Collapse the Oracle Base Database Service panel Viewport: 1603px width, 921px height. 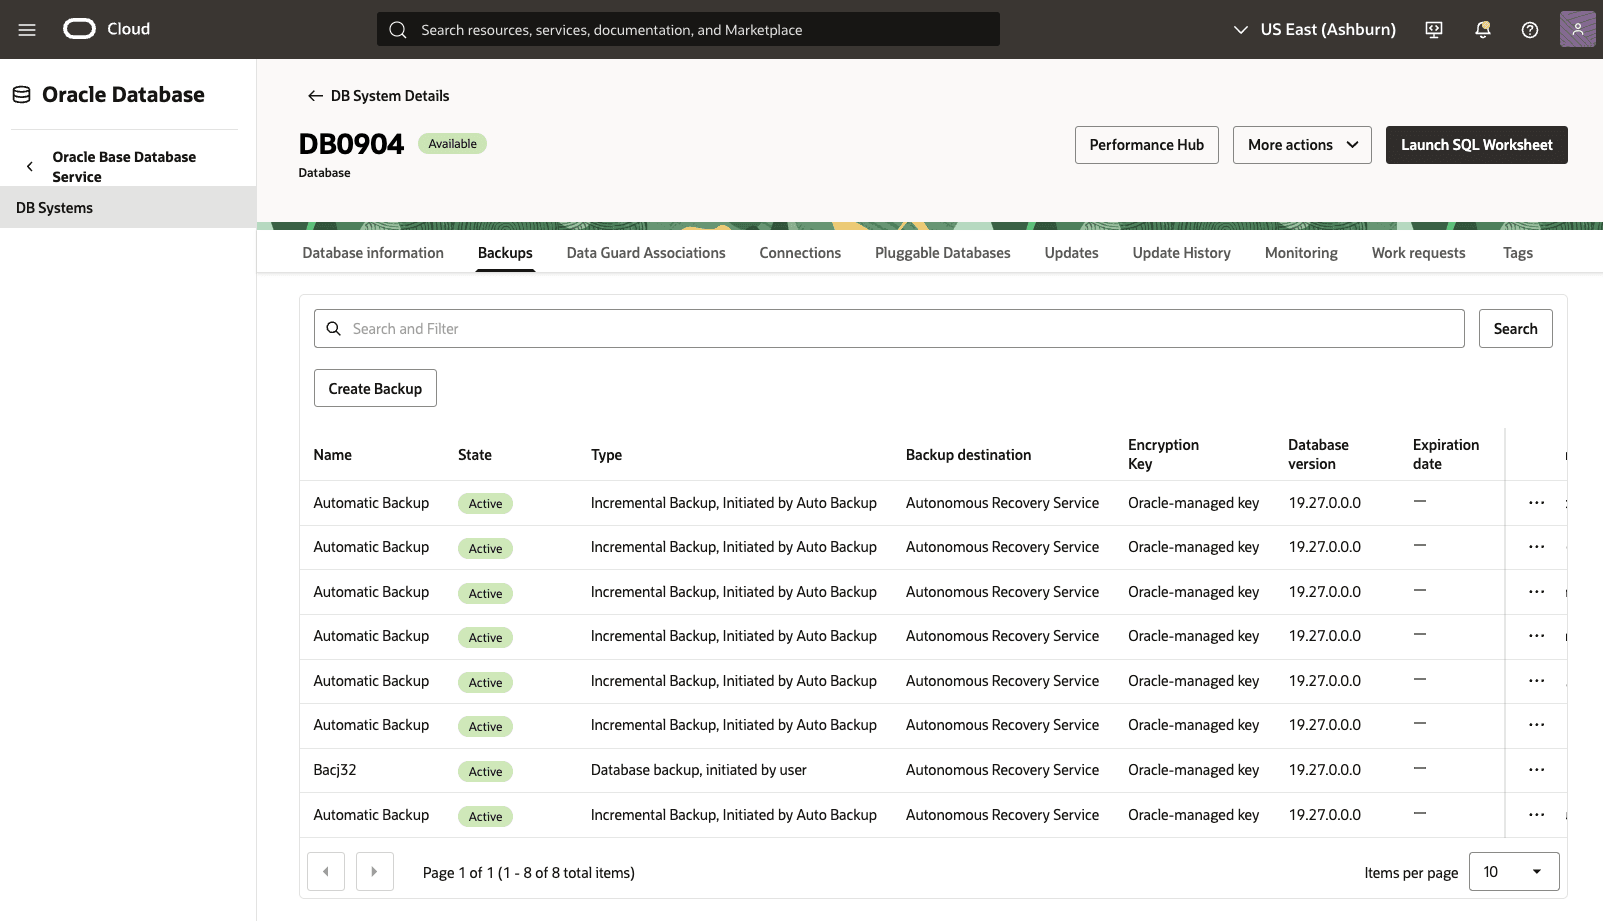[29, 166]
